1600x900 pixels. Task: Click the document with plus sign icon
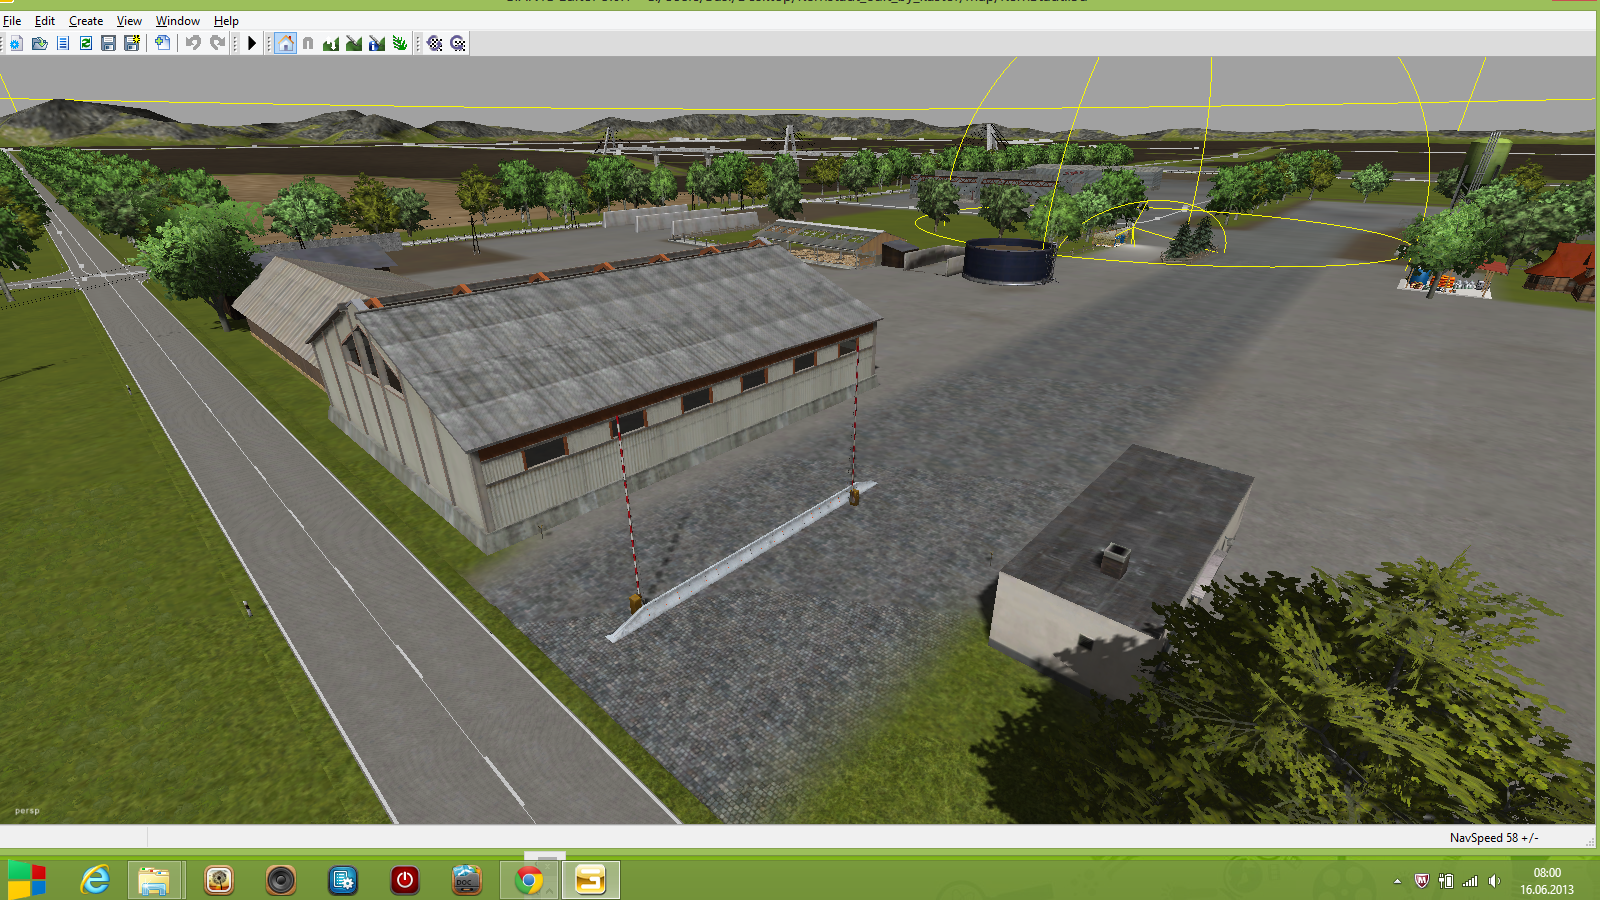[162, 43]
